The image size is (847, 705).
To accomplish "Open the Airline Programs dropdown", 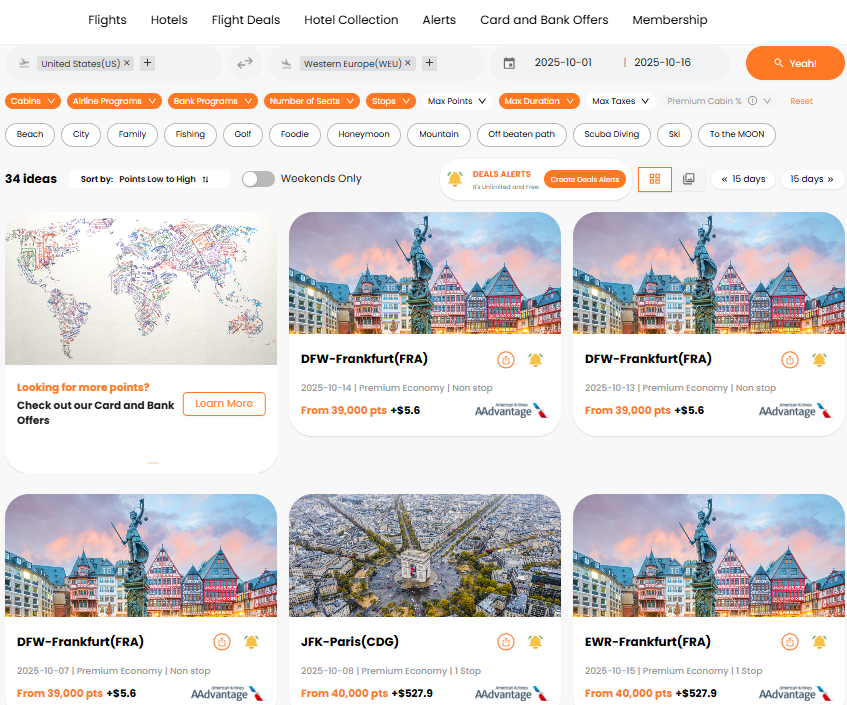I will point(113,101).
